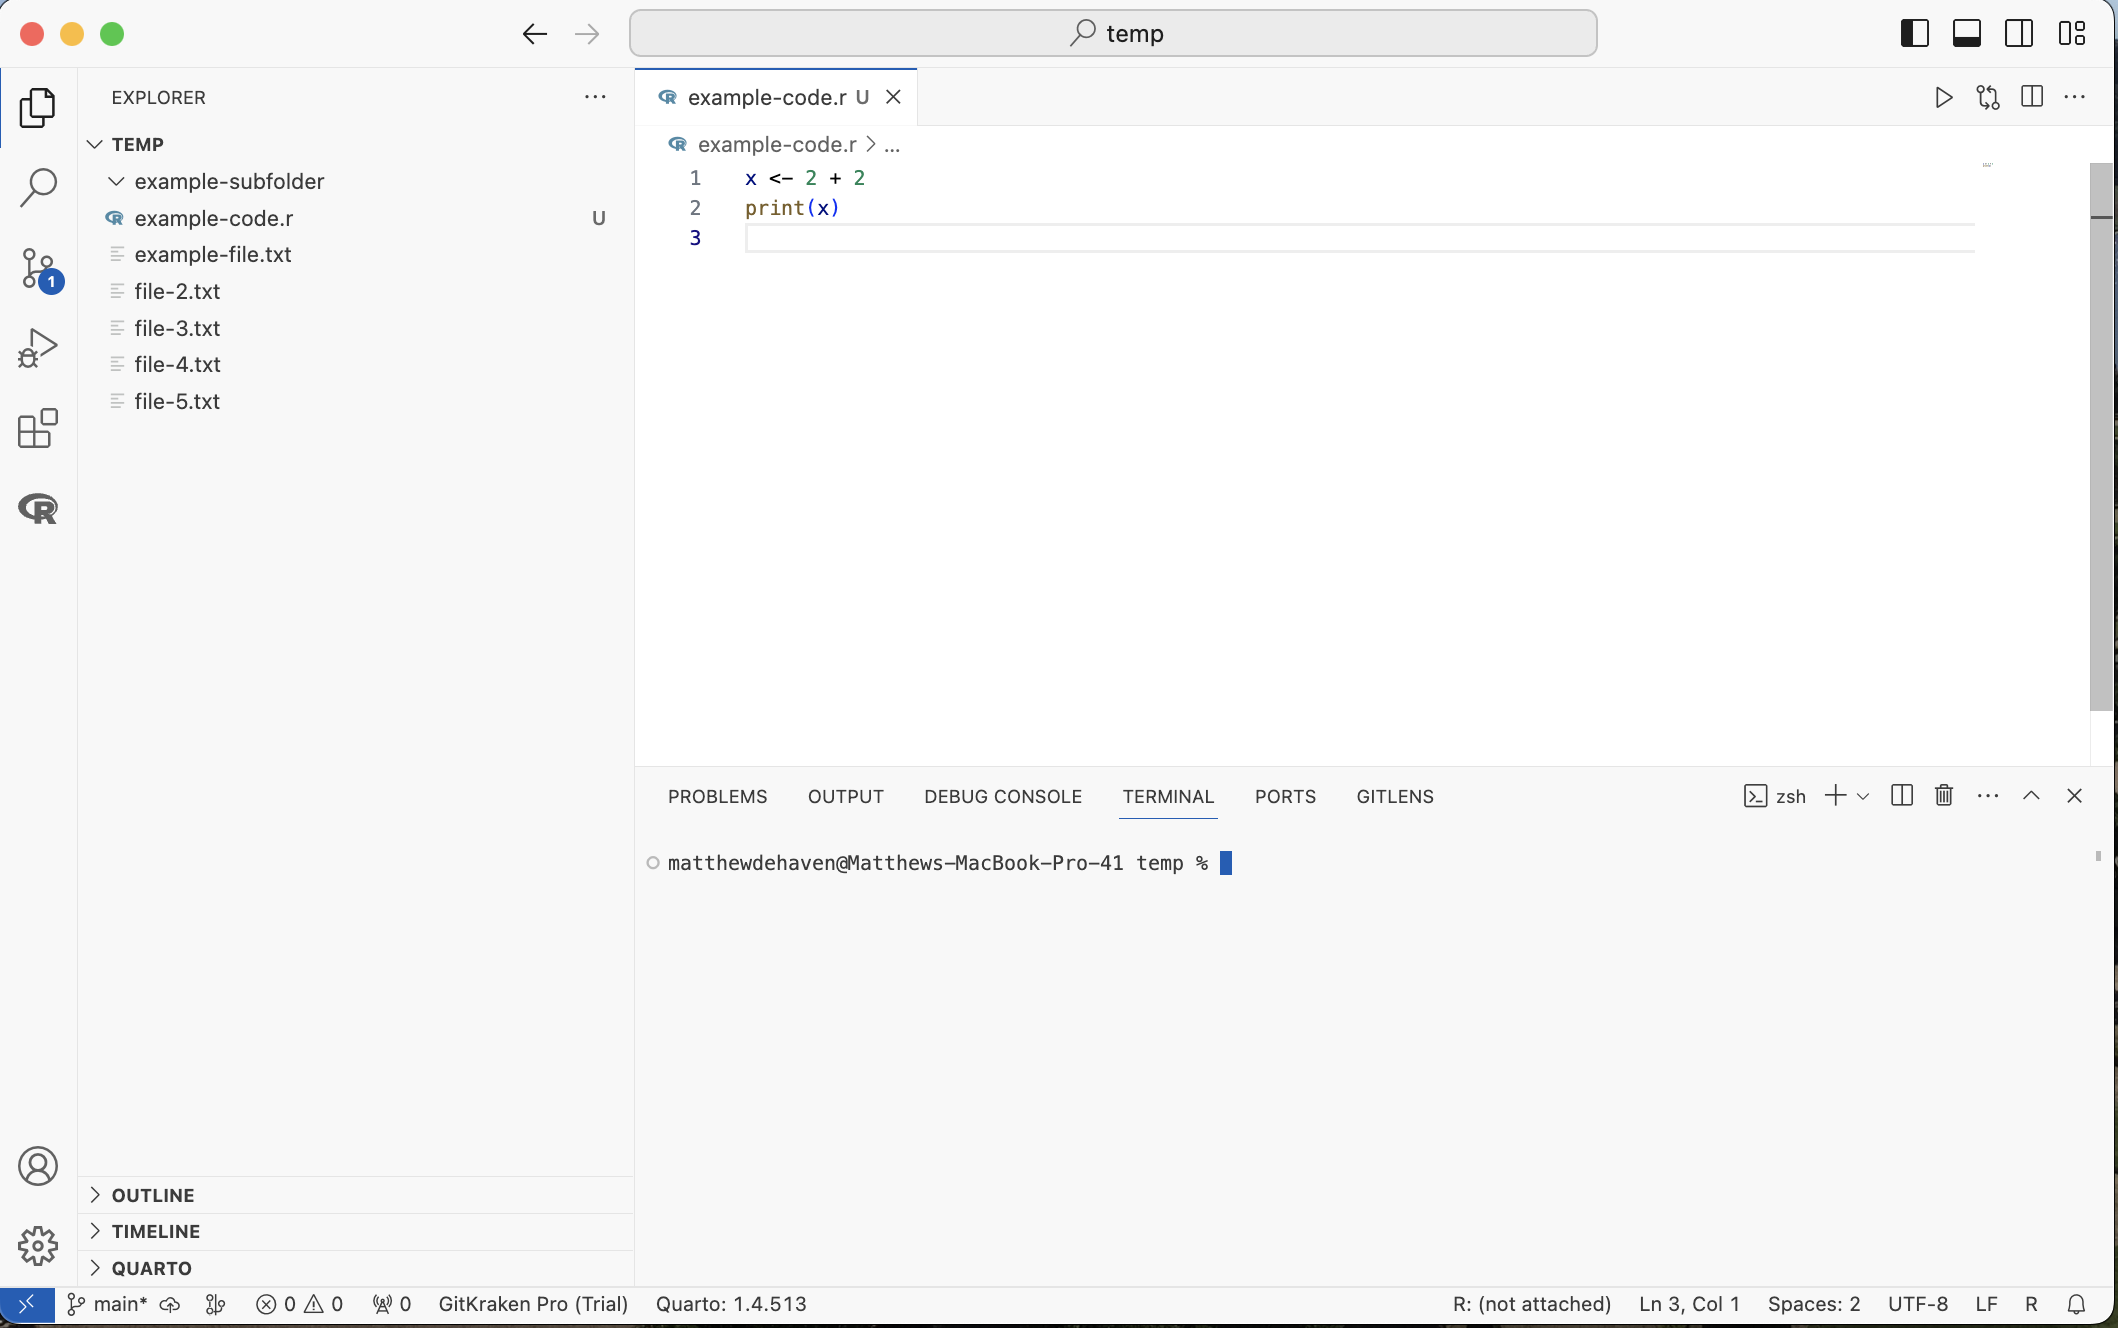Switch to the PROBLEMS tab
The width and height of the screenshot is (2118, 1328).
717,797
